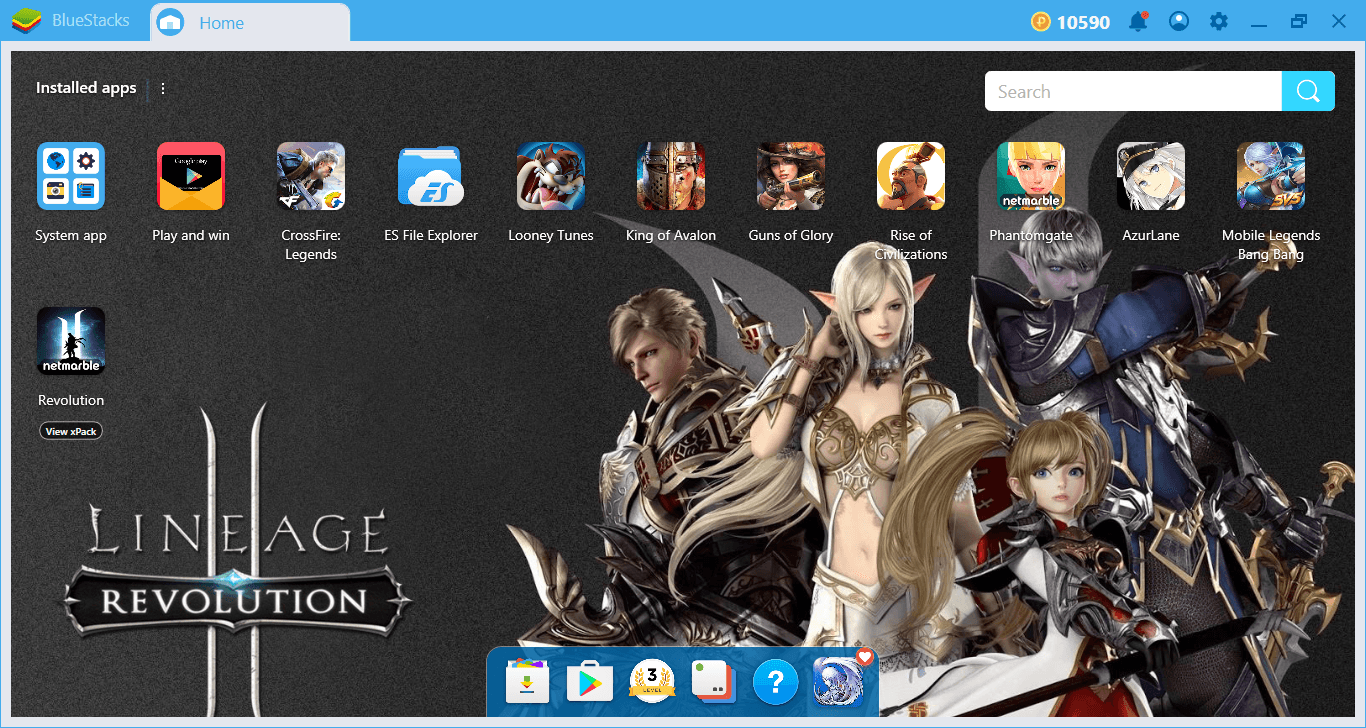The width and height of the screenshot is (1366, 728).
Task: Restore down the BlueStacks window
Action: click(1299, 21)
